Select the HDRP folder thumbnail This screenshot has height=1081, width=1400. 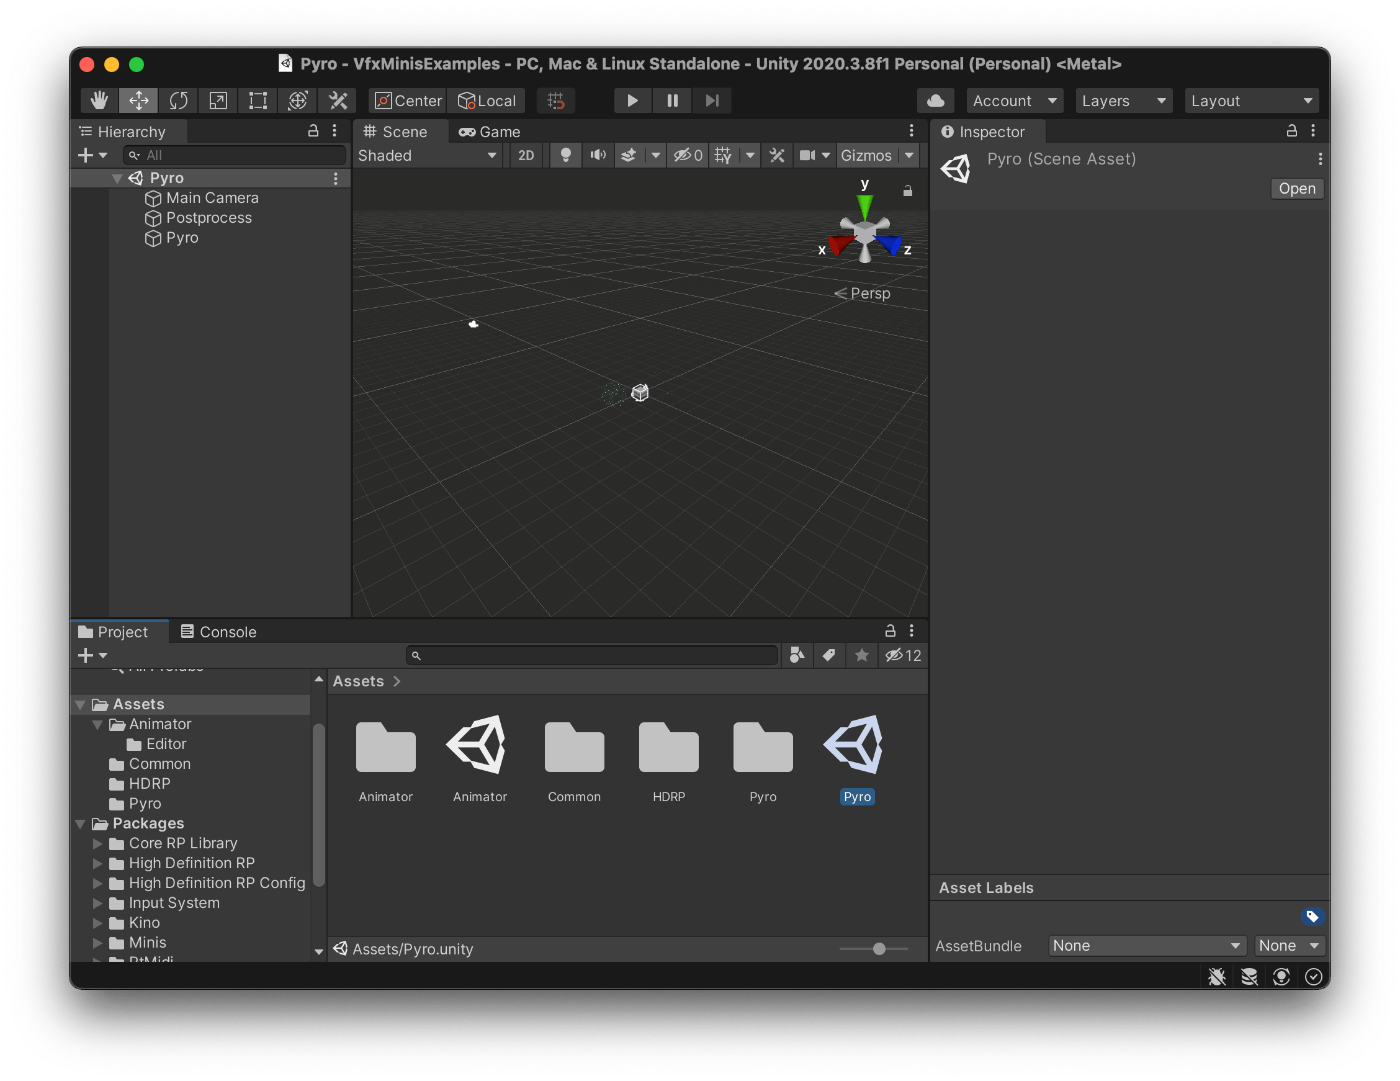pyautogui.click(x=669, y=758)
